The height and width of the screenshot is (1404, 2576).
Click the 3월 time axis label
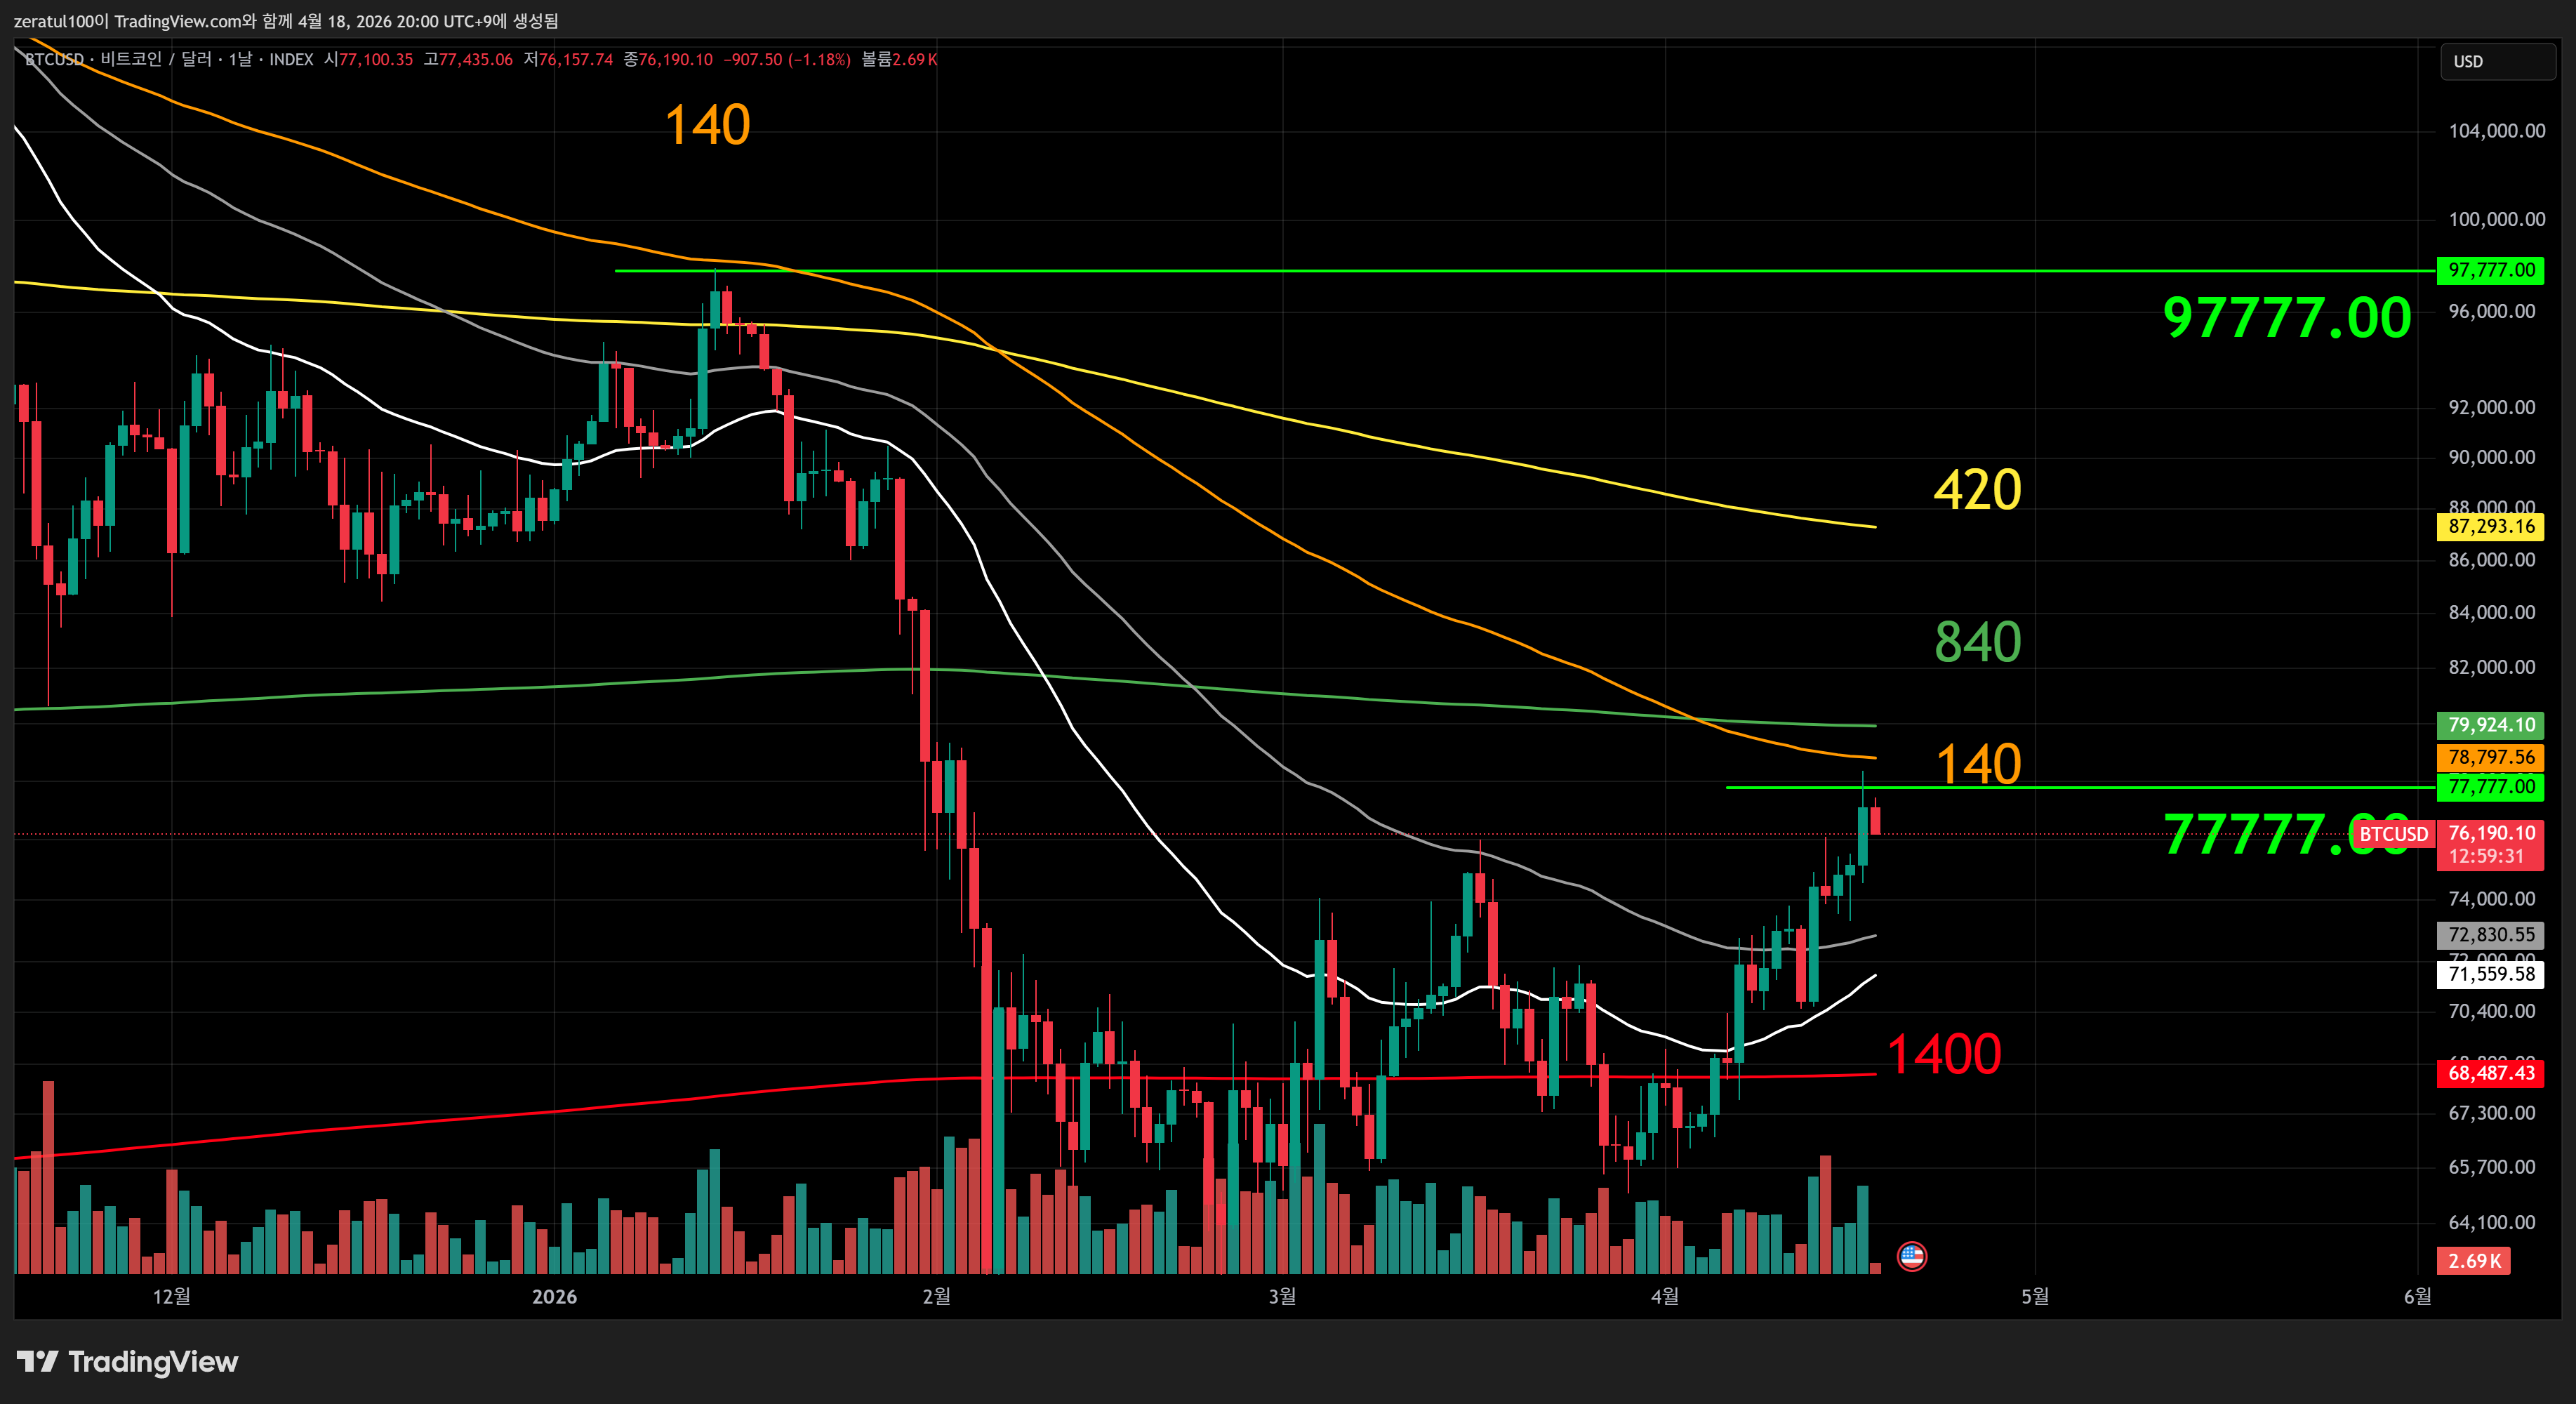click(1282, 1296)
